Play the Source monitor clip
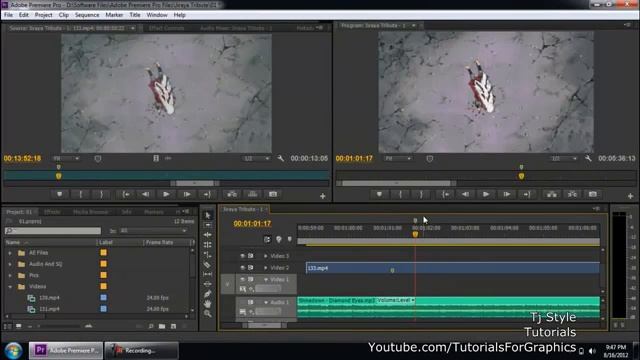Image resolution: width=640 pixels, height=360 pixels. [166, 194]
